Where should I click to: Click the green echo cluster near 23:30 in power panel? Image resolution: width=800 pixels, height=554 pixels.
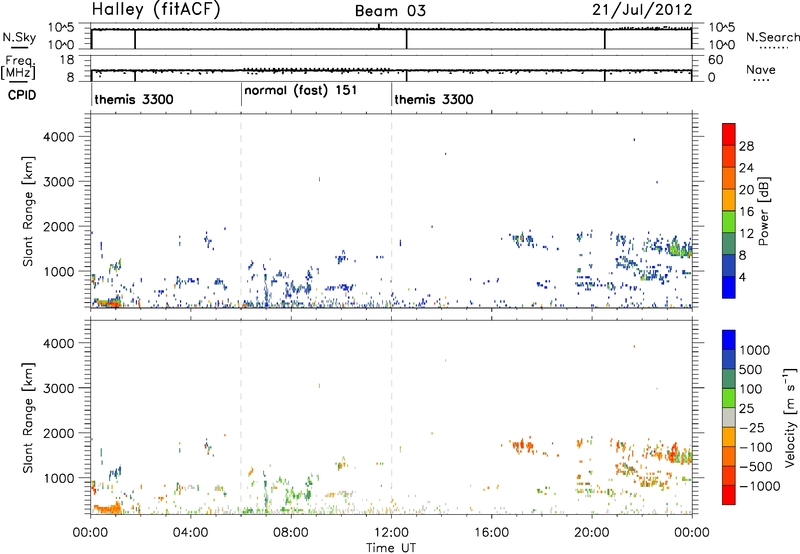[679, 249]
